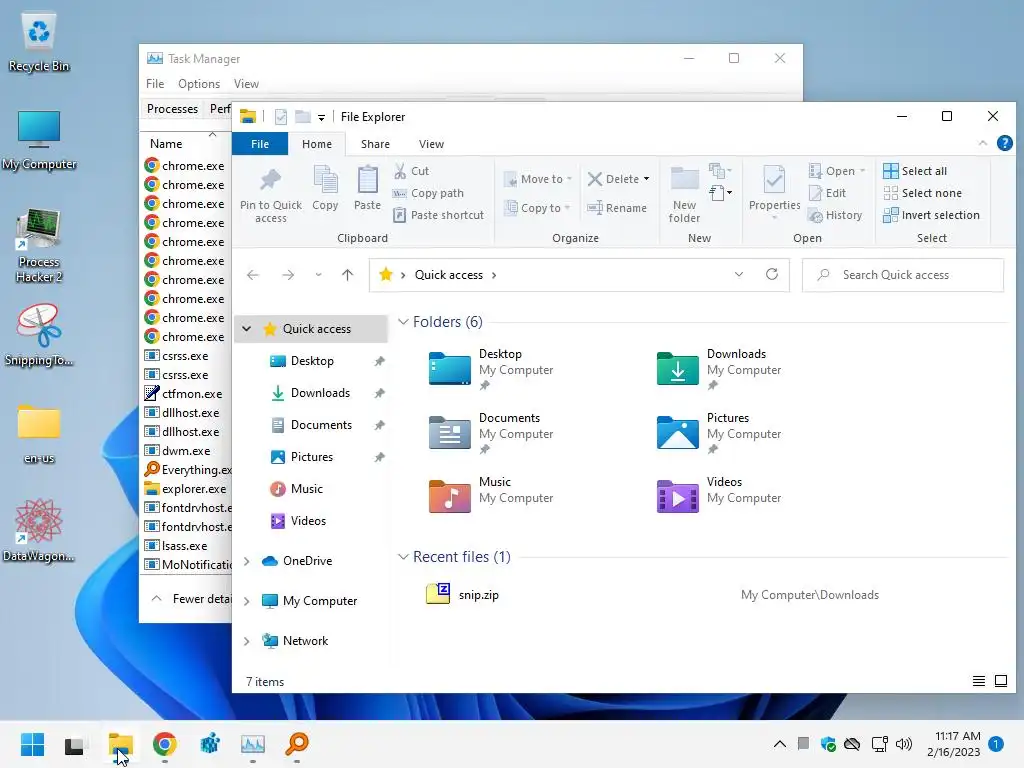Viewport: 1024px width, 768px height.
Task: Click the Forward navigation arrow
Action: click(x=288, y=275)
